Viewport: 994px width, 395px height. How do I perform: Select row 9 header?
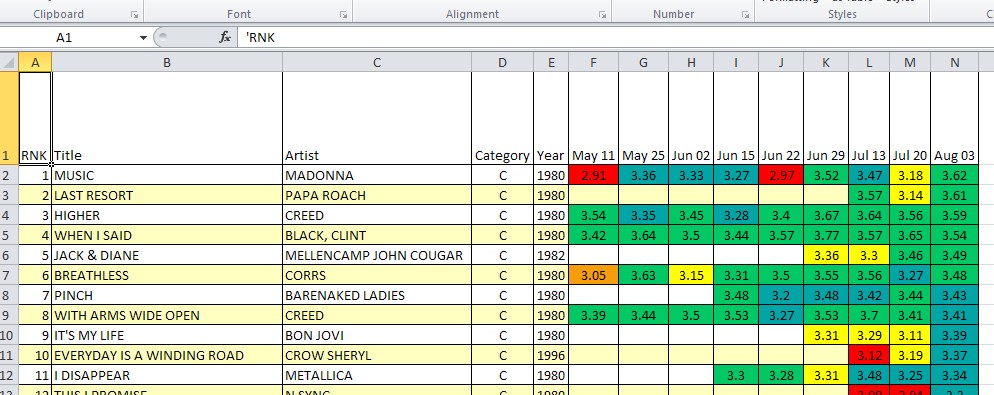tap(9, 315)
